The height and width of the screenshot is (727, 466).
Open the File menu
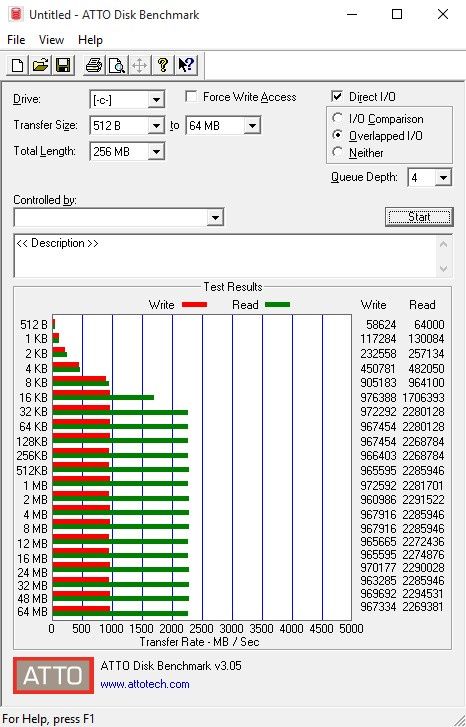16,40
